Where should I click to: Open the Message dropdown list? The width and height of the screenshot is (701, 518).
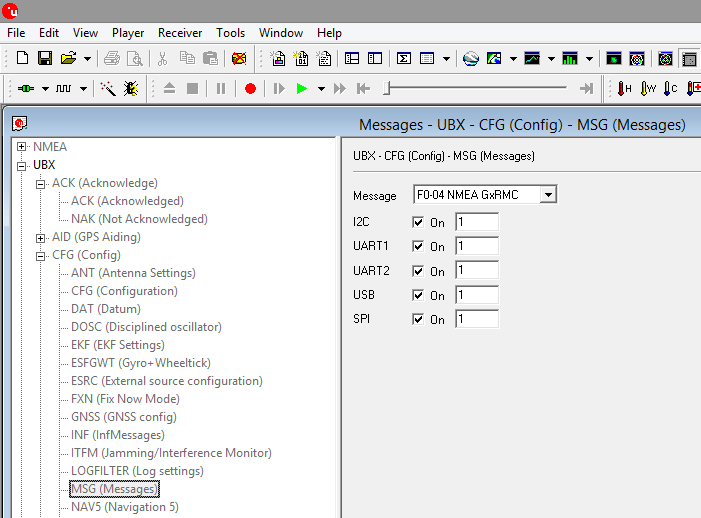pos(548,195)
